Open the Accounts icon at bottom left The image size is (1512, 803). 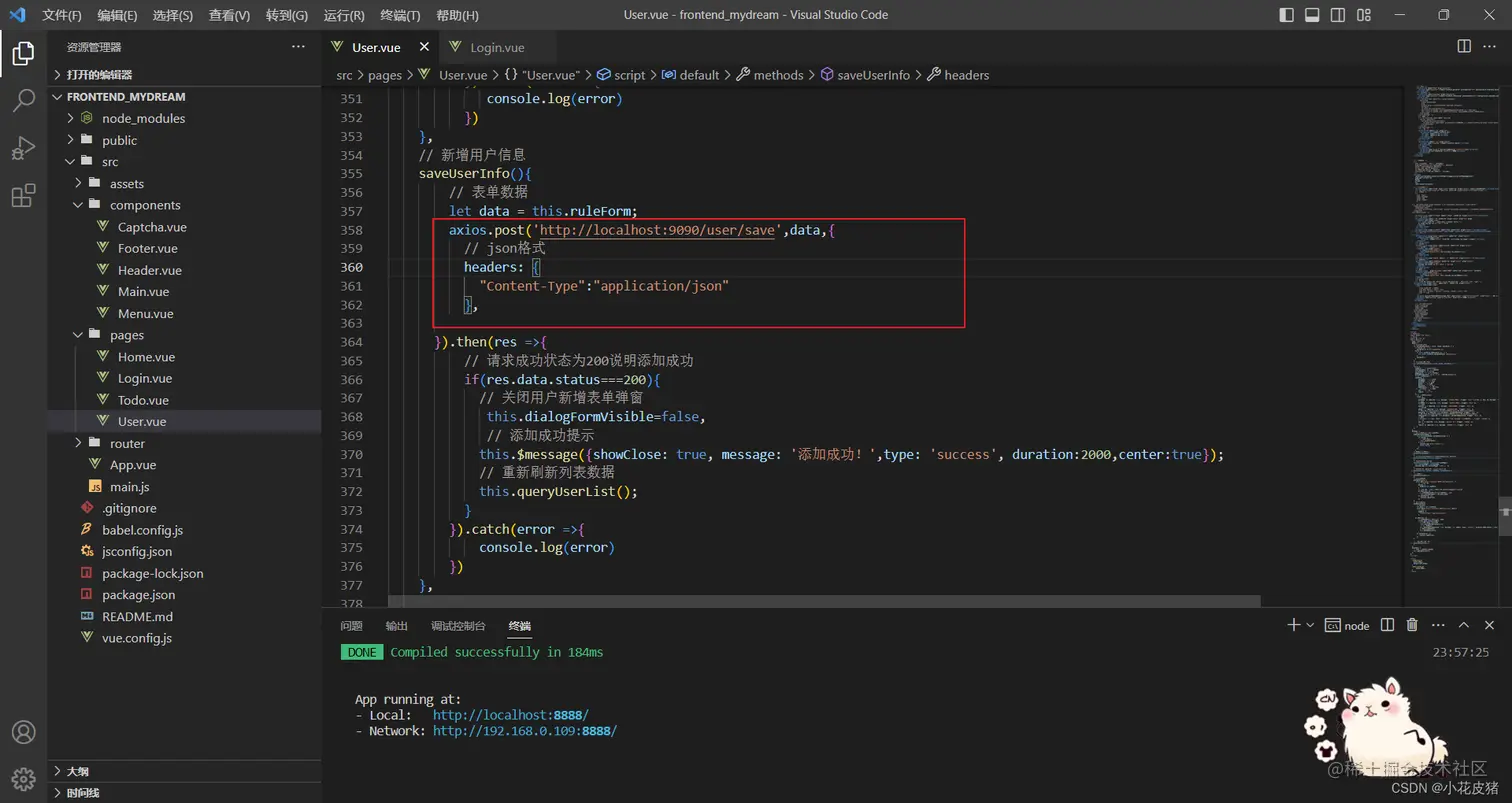click(x=23, y=731)
